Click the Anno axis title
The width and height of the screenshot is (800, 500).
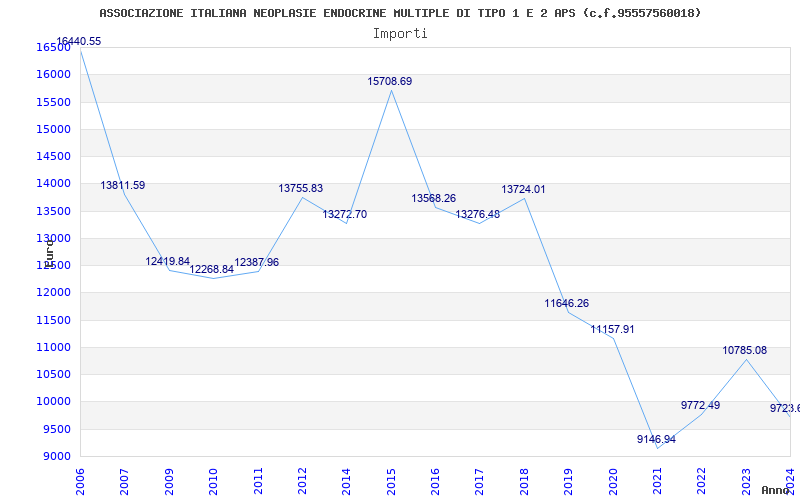[x=776, y=490]
